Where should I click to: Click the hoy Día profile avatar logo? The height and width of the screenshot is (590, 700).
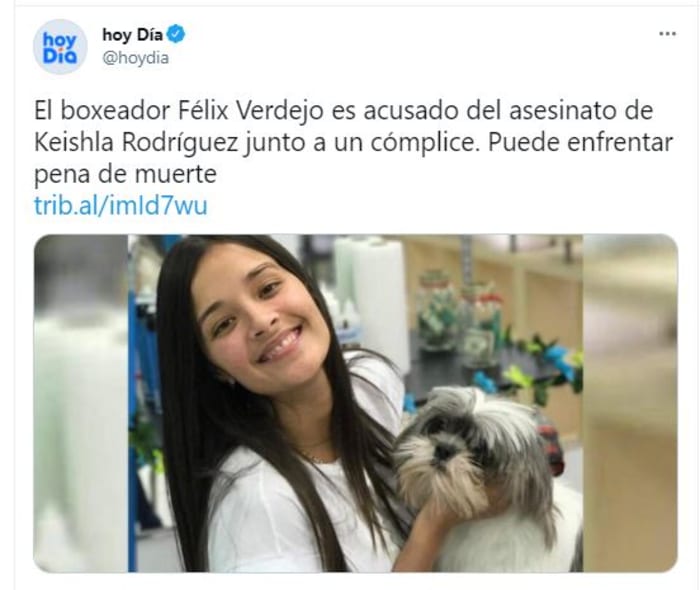click(x=60, y=46)
